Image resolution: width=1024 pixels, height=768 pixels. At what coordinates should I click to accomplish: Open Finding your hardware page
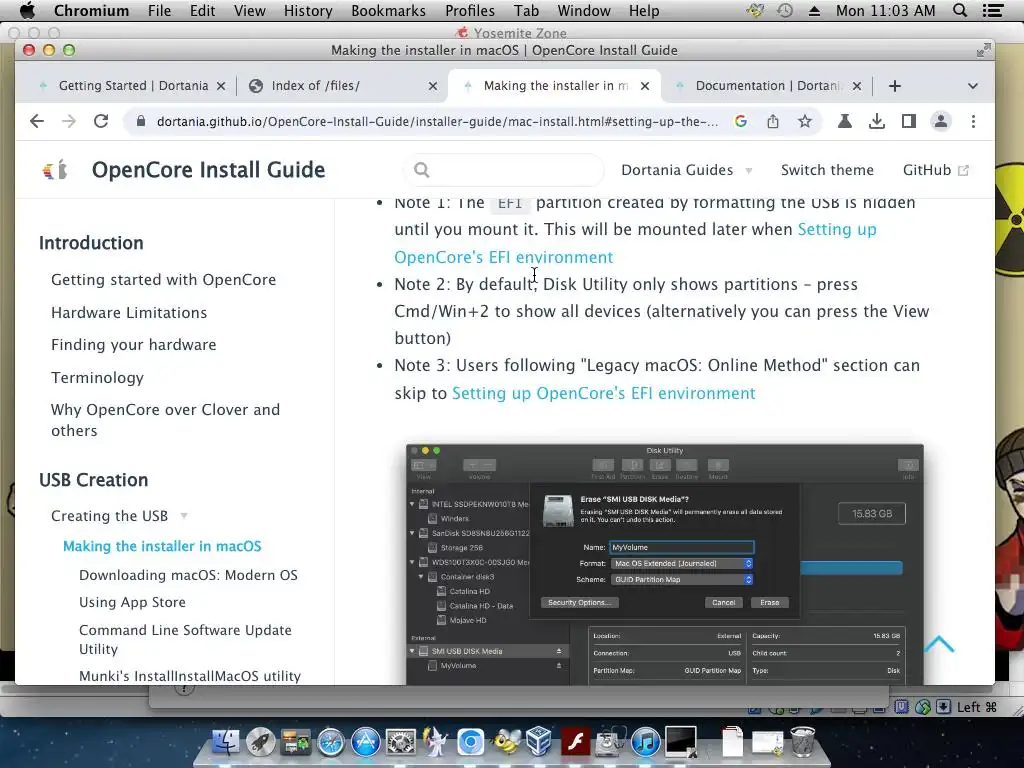pos(133,345)
